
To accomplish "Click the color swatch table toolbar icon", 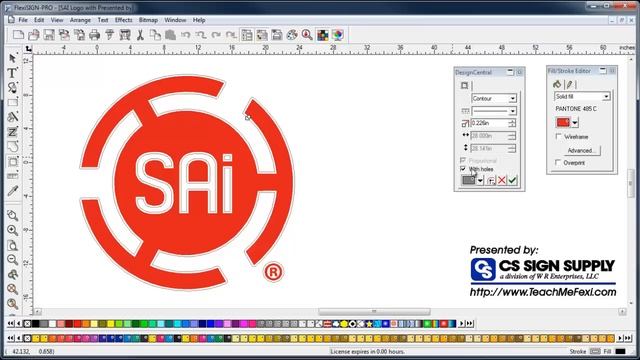I will (x=322, y=35).
